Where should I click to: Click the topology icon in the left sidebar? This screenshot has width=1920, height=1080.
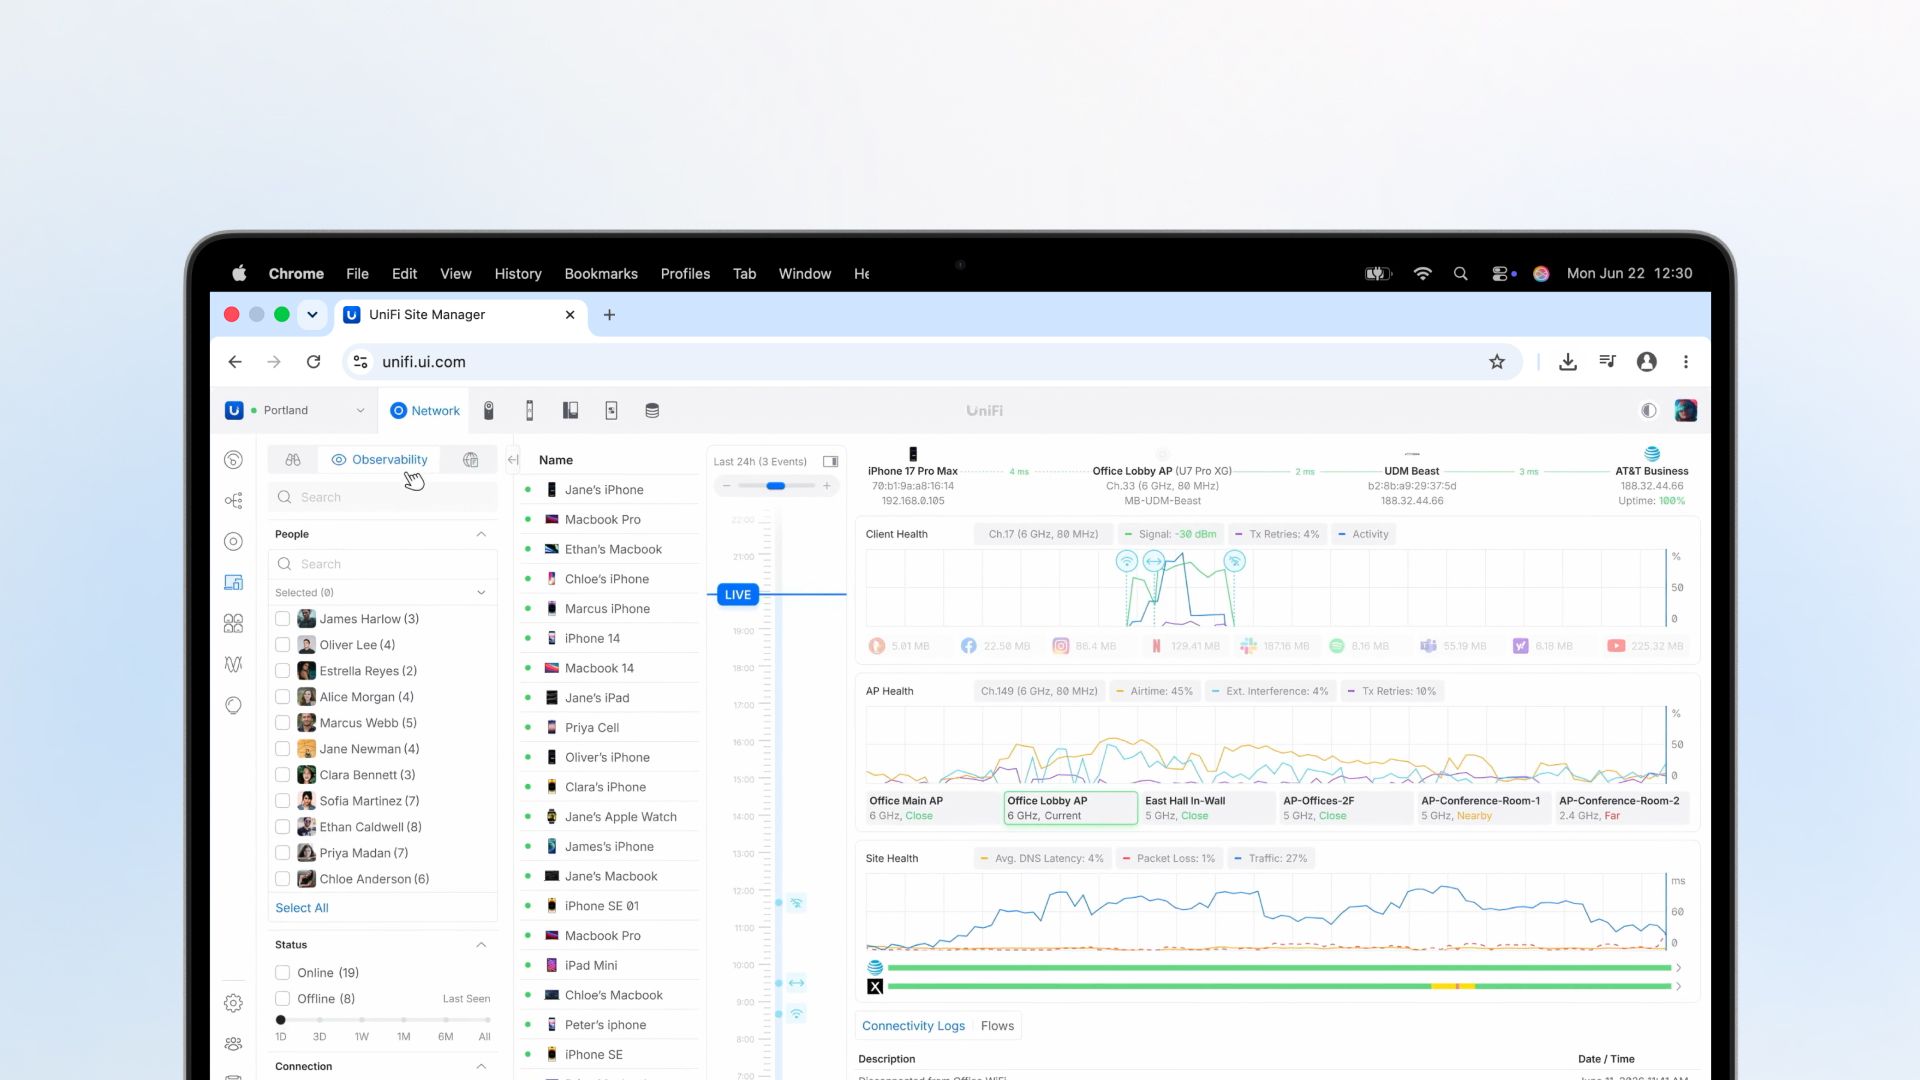click(x=233, y=500)
